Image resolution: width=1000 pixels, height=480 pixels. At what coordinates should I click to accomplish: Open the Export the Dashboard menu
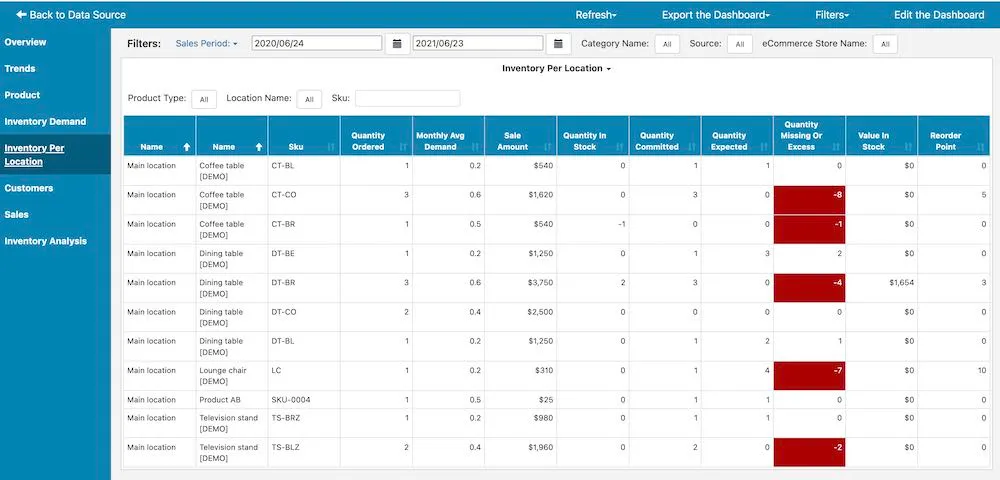[716, 15]
